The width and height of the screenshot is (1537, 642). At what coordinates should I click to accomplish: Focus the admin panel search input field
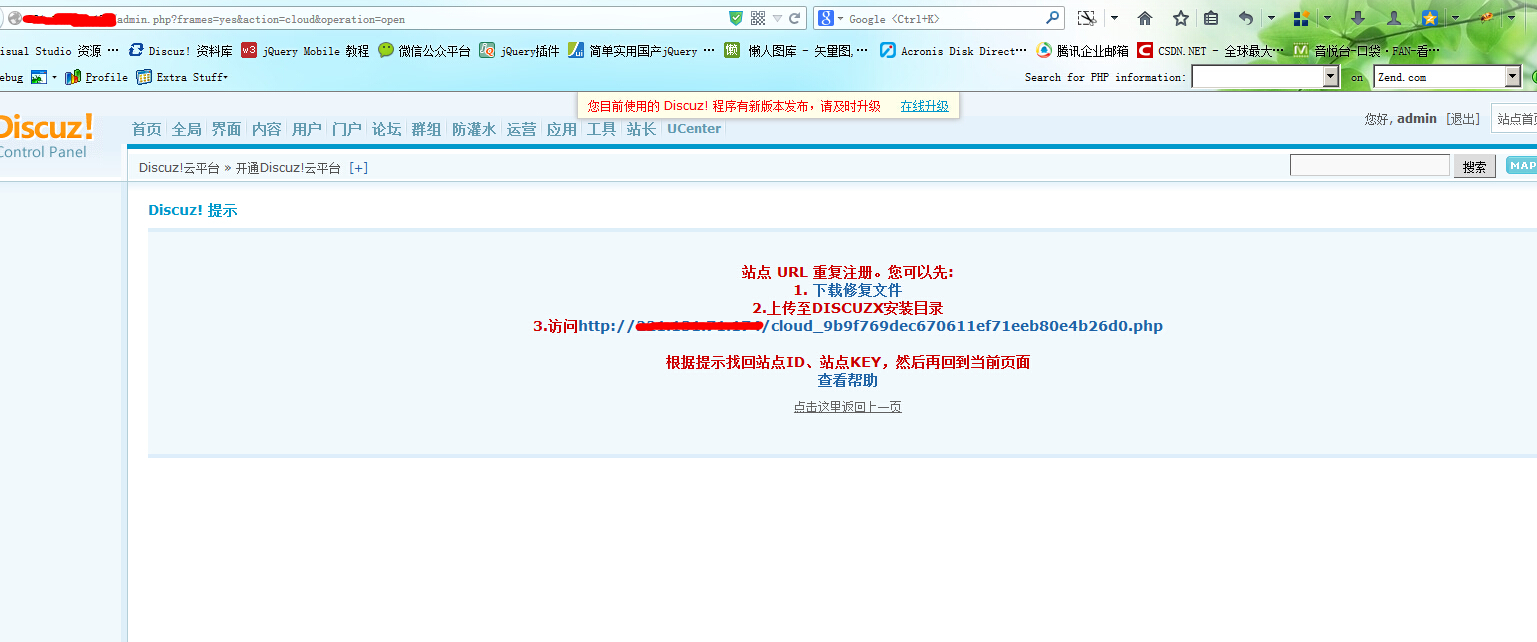click(x=1370, y=165)
